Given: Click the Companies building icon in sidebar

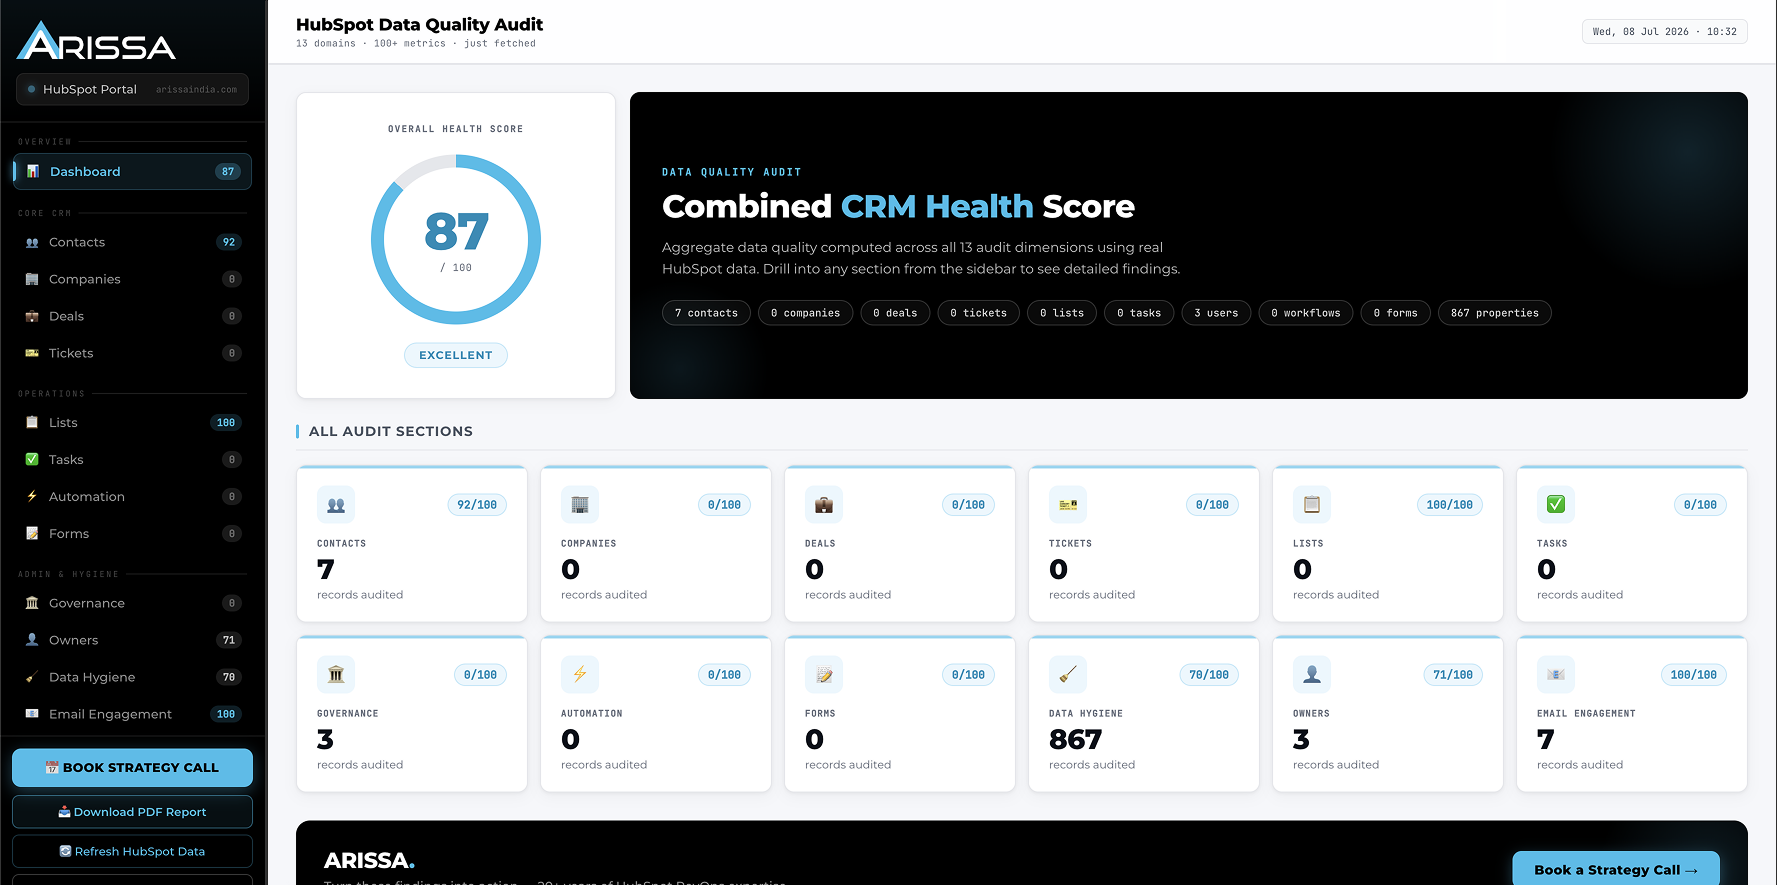Looking at the screenshot, I should click(32, 279).
